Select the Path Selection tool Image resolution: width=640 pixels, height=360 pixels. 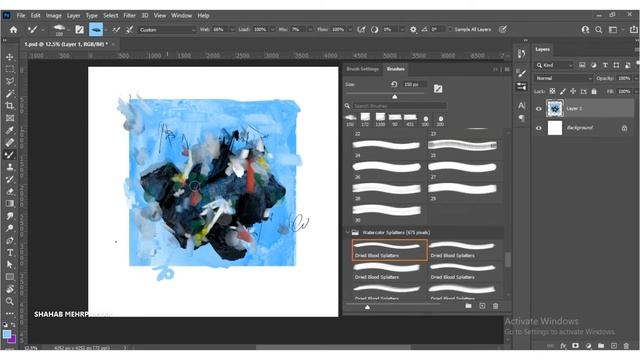click(x=9, y=264)
